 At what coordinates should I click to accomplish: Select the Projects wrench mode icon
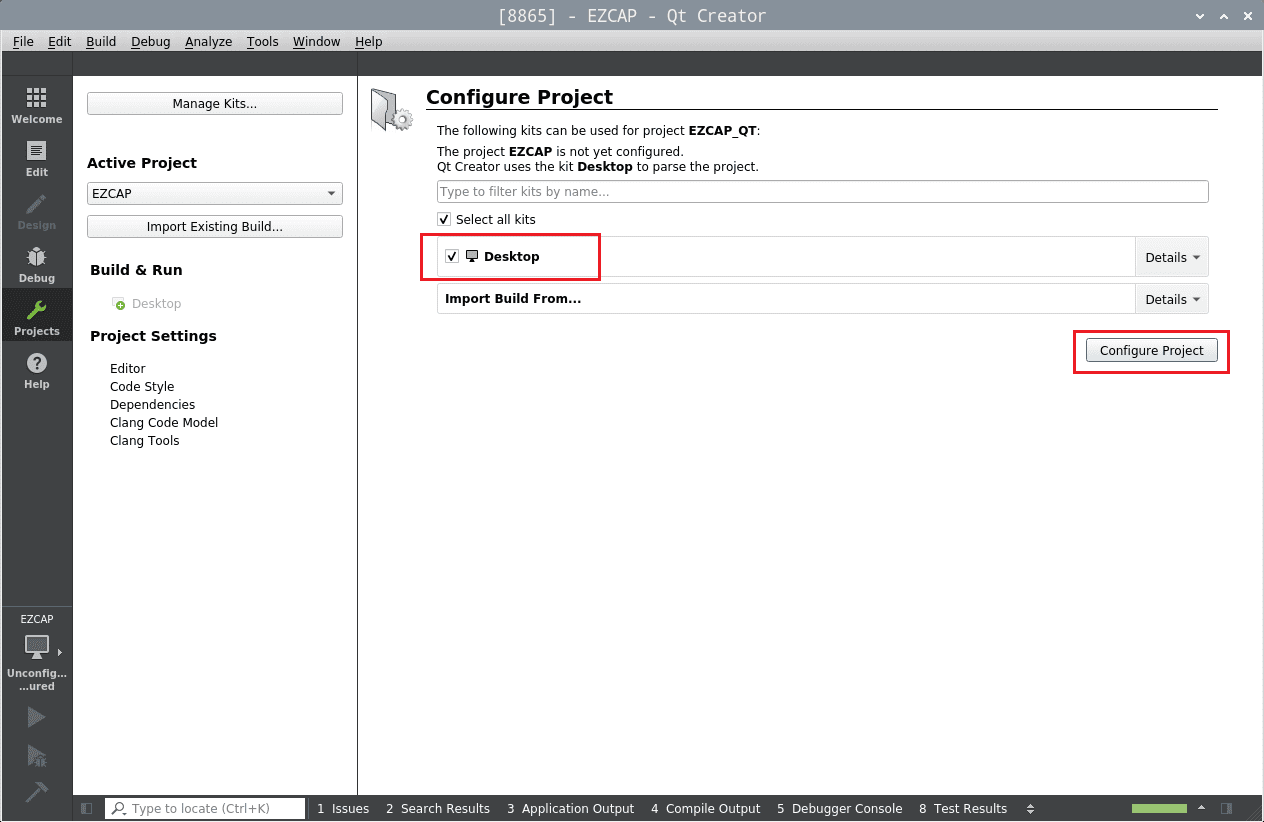[37, 317]
